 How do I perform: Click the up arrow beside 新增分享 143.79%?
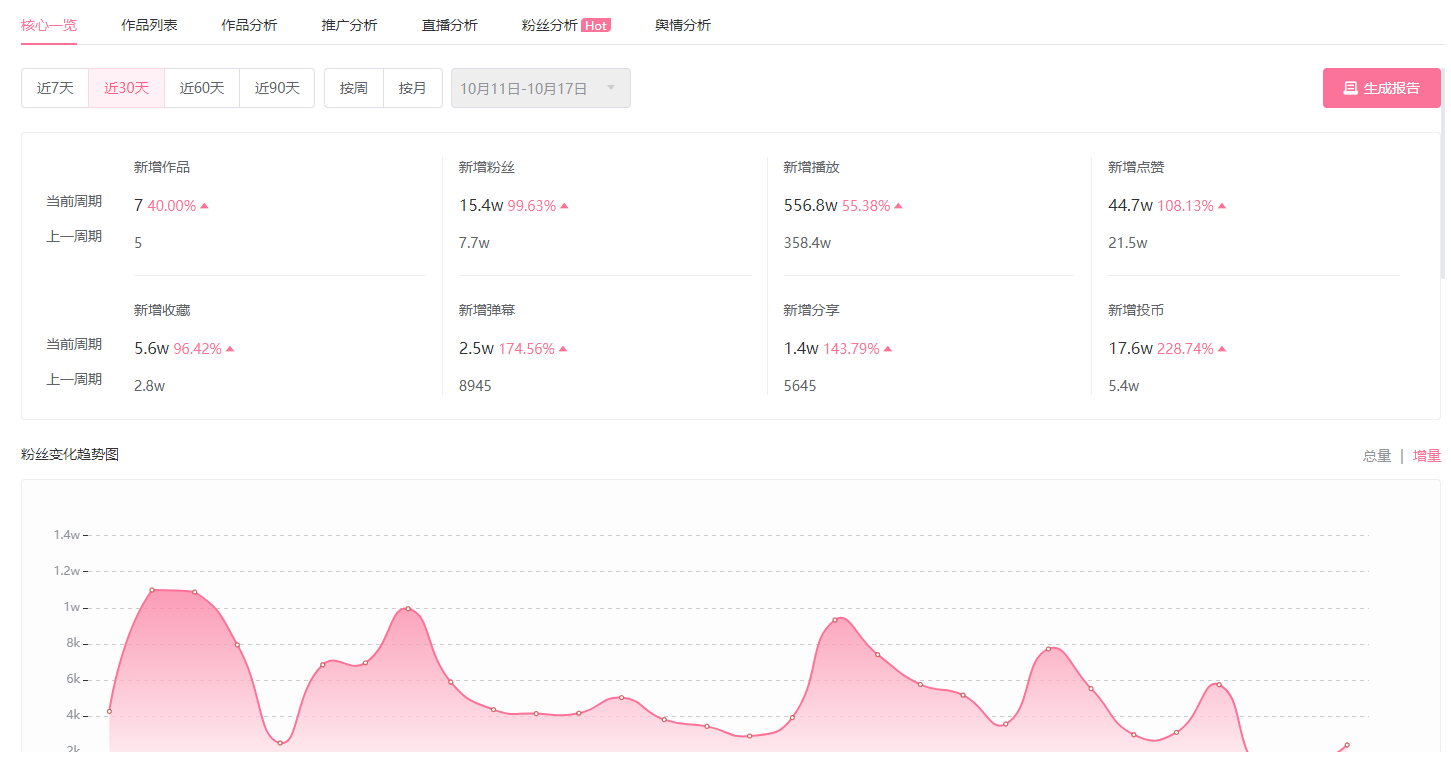click(888, 349)
